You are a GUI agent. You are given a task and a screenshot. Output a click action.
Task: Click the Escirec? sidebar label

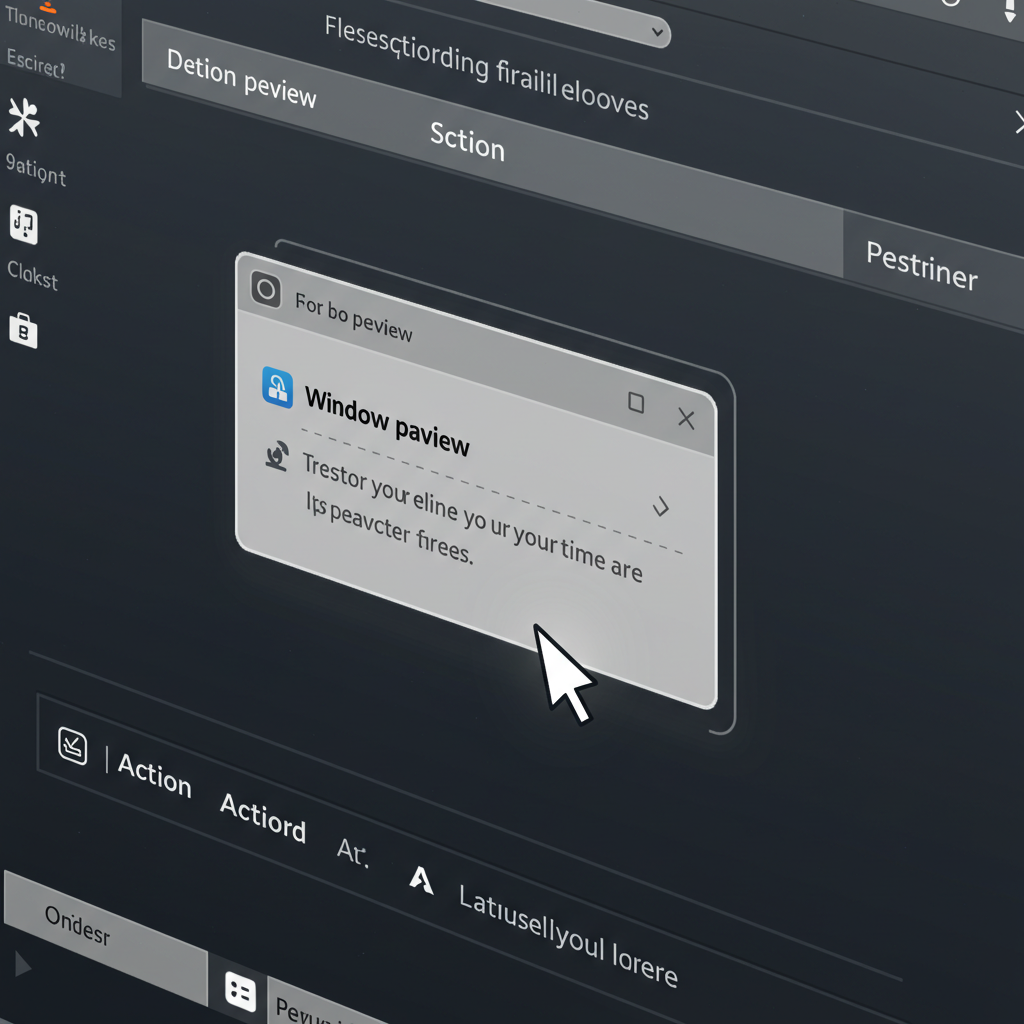36,64
